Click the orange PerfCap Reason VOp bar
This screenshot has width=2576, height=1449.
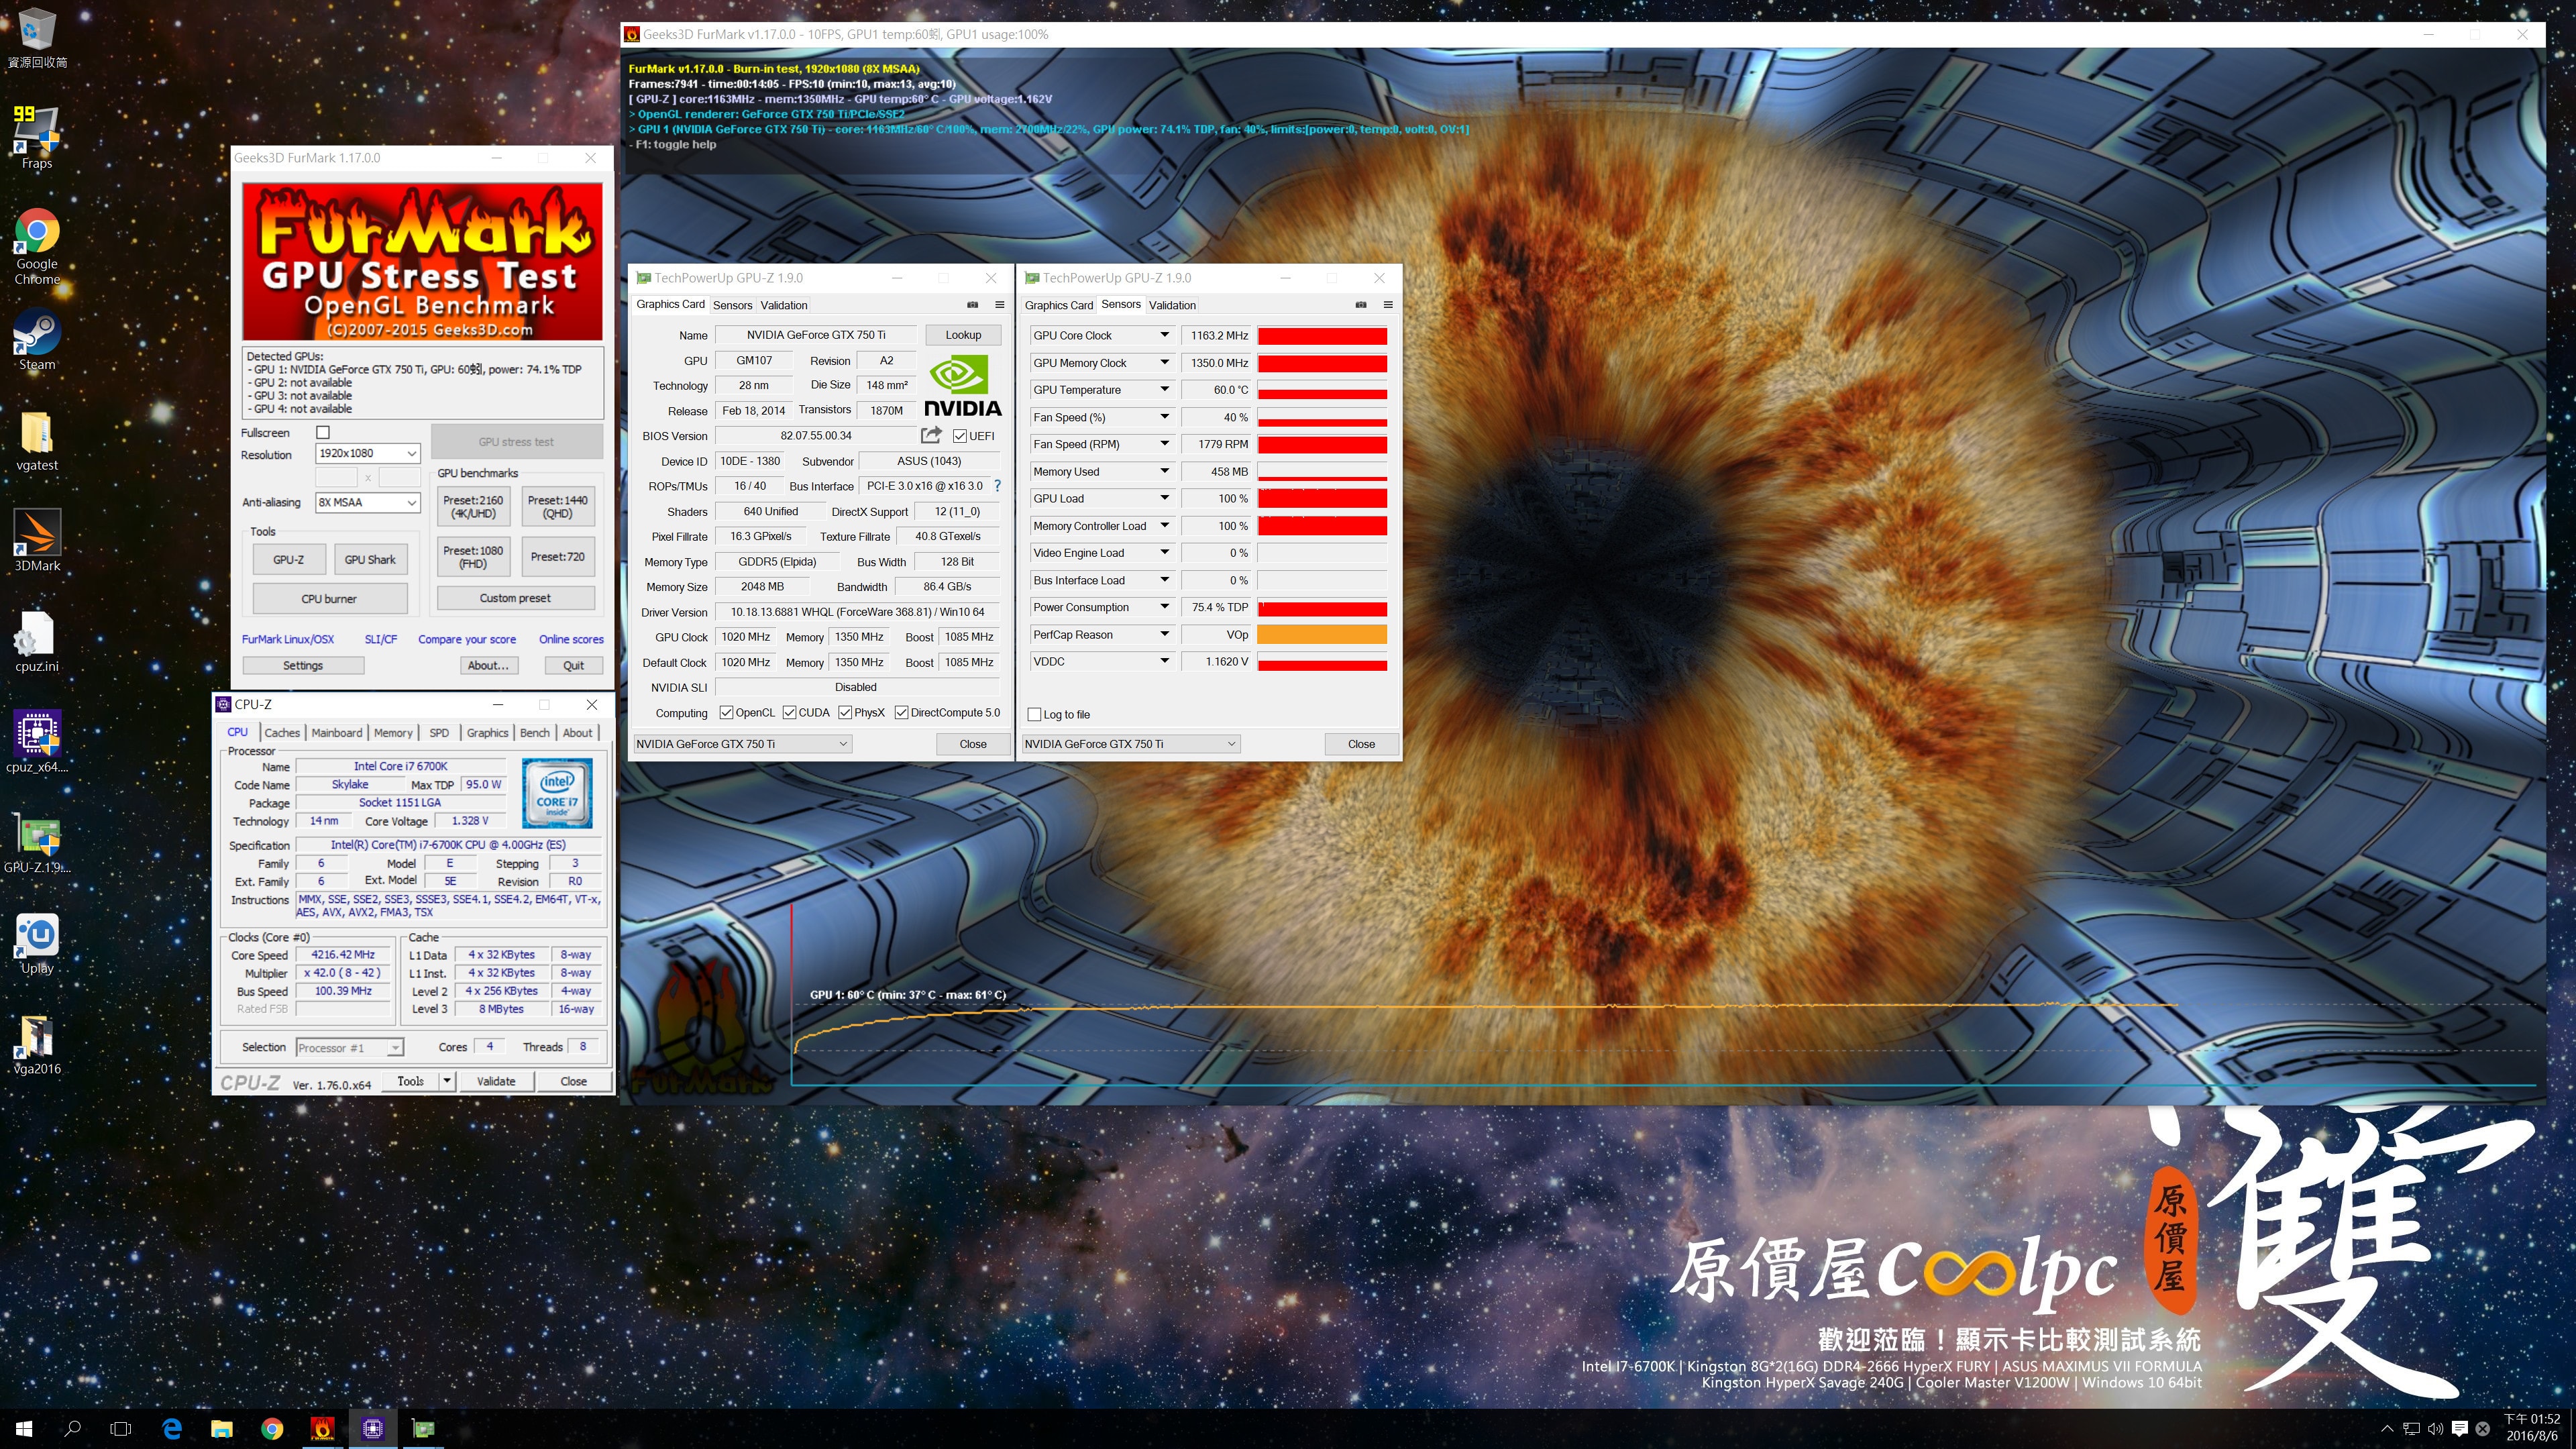(x=1322, y=635)
